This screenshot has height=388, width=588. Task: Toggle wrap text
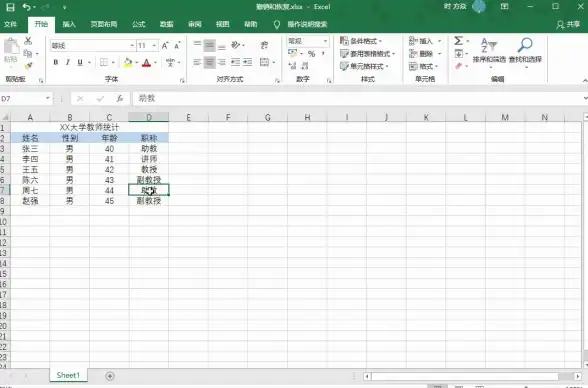(264, 45)
